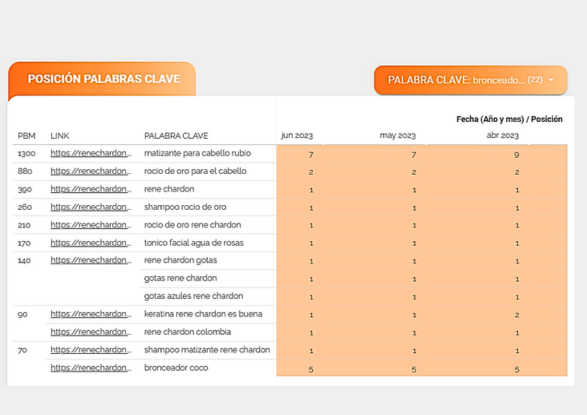Select the jun 2023 column header
Screen dimensions: 587x415
[x=297, y=135]
